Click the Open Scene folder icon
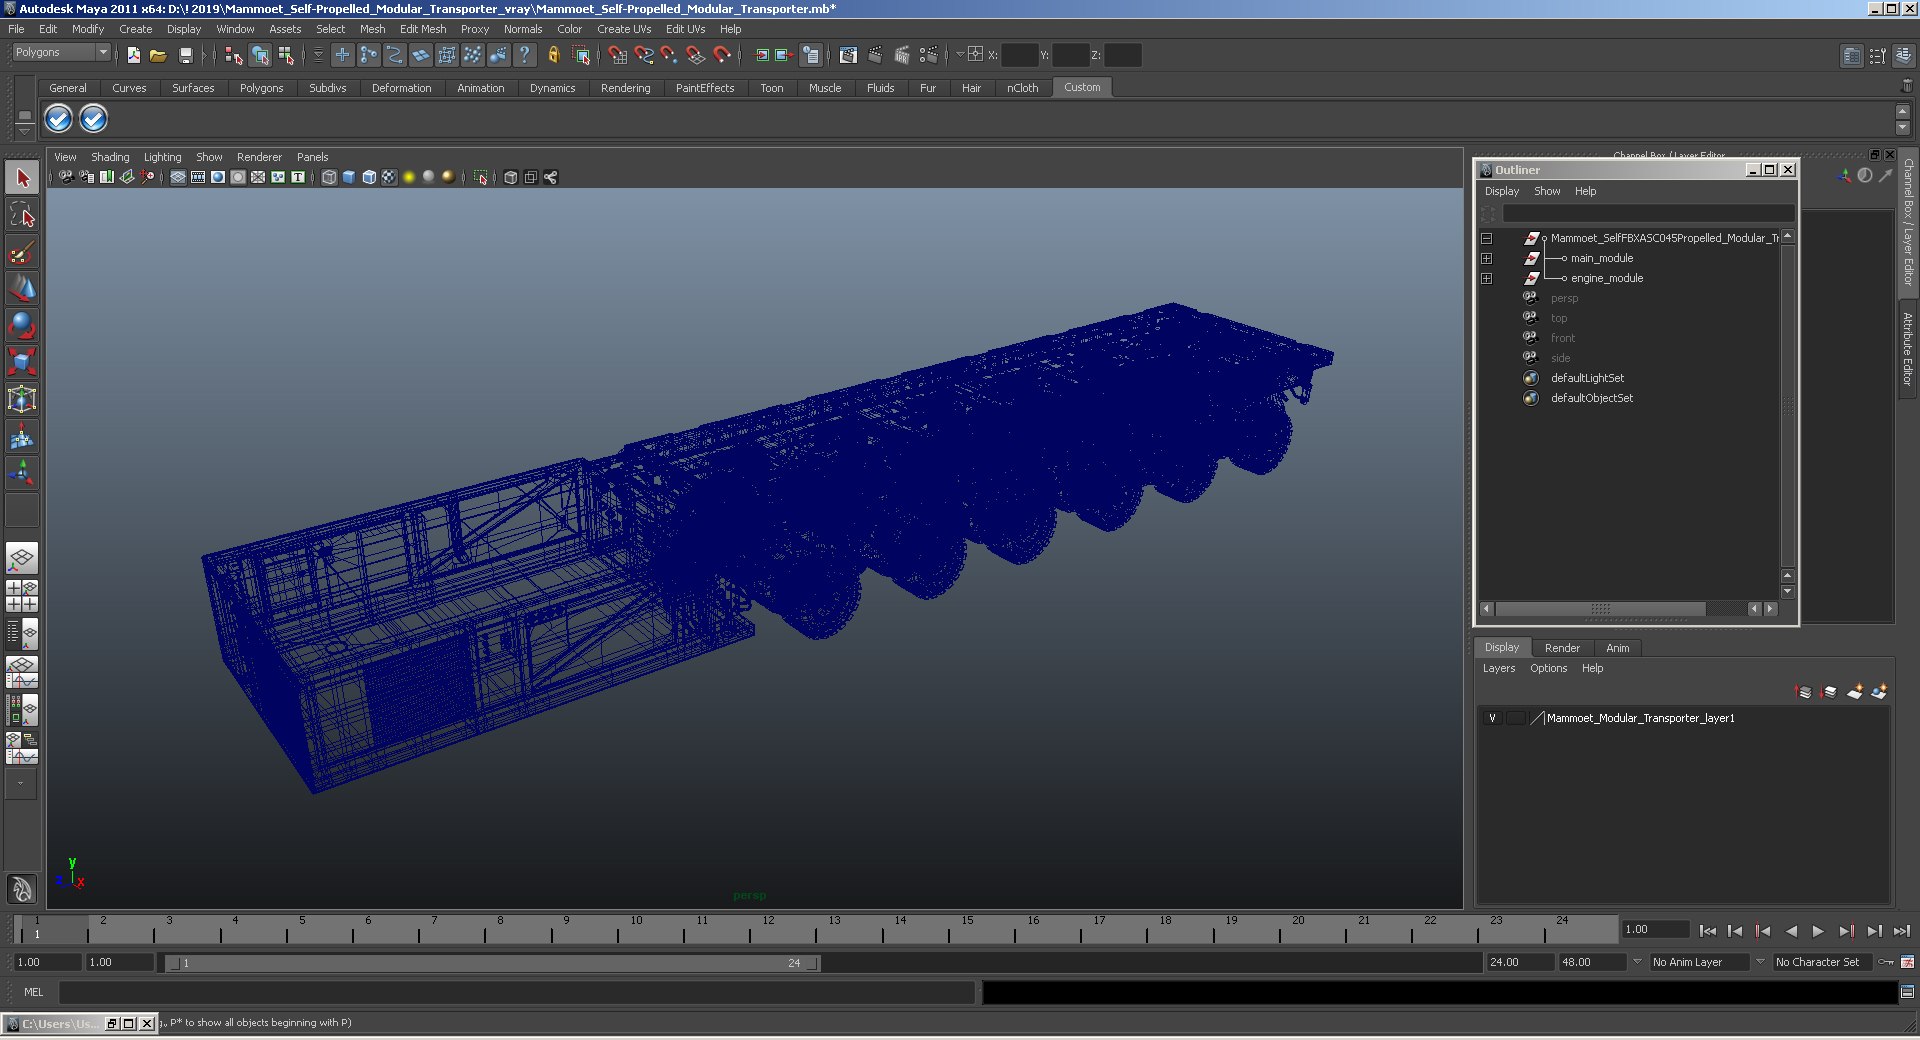Screen dimensions: 1920x1040 pos(158,55)
